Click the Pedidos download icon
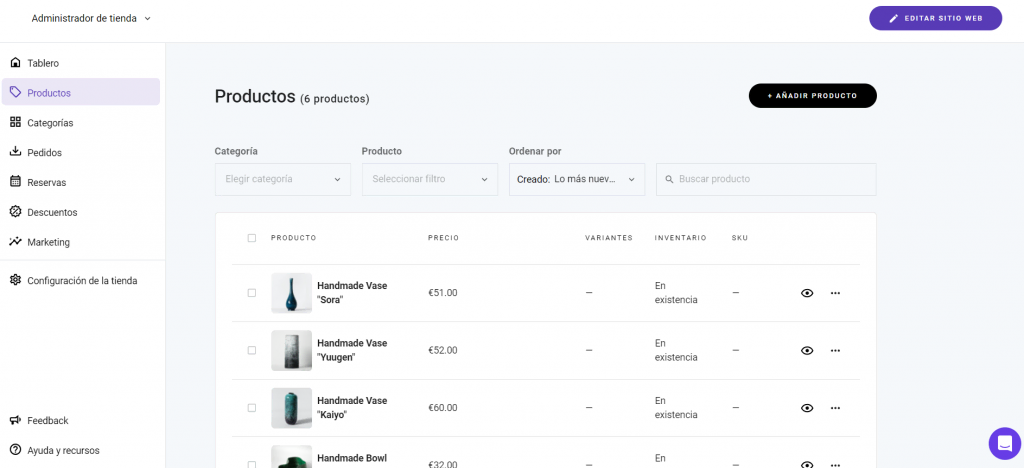Viewport: 1024px width, 468px height. pyautogui.click(x=15, y=152)
